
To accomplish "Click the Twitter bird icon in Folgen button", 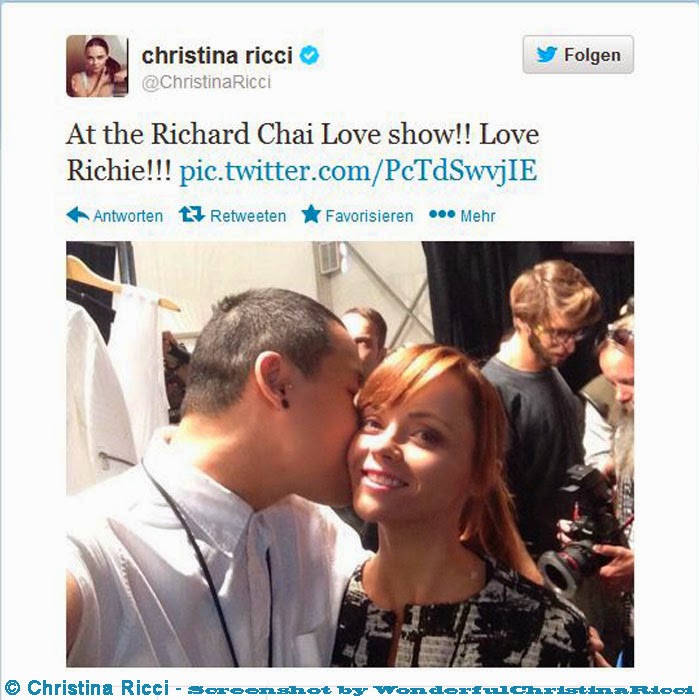I will [546, 54].
